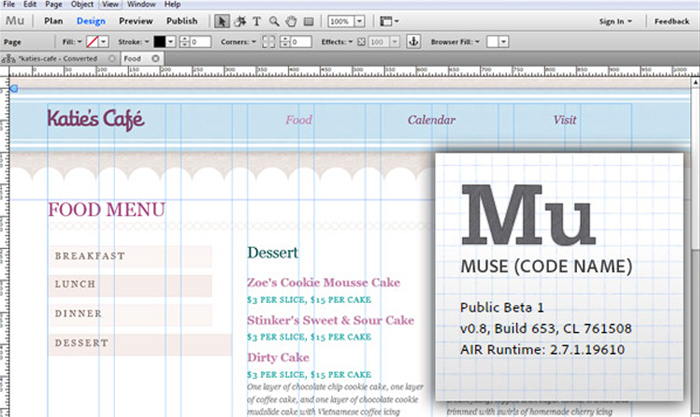Expand the Corners options menu
The width and height of the screenshot is (700, 417).
238,42
